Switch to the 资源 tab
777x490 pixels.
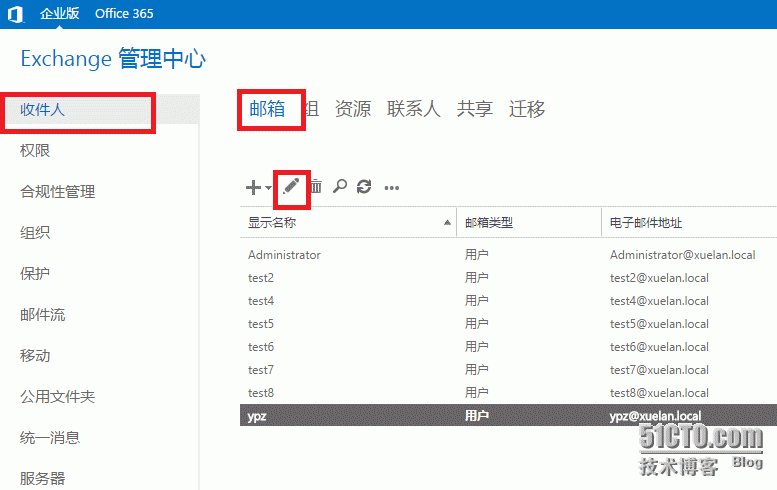point(353,109)
